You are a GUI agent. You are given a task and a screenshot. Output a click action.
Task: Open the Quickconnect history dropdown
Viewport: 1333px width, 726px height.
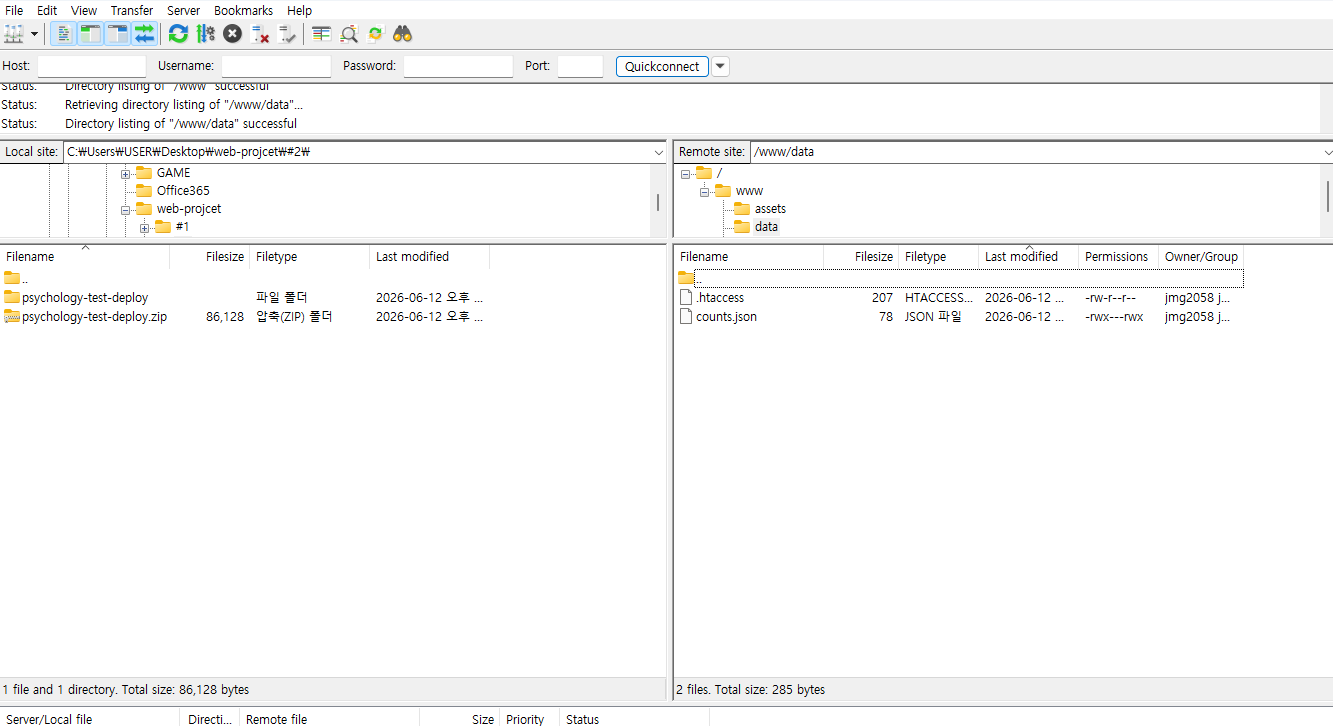pos(720,66)
